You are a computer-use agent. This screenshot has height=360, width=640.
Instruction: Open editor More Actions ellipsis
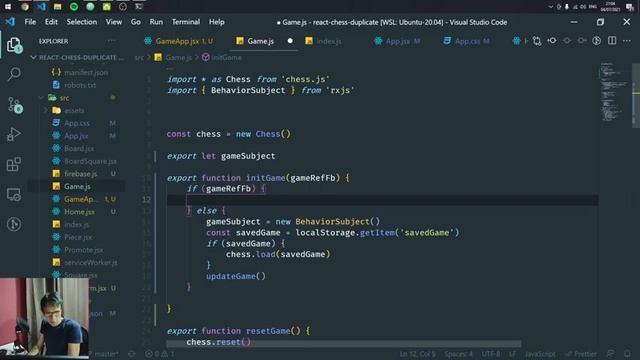tap(627, 41)
